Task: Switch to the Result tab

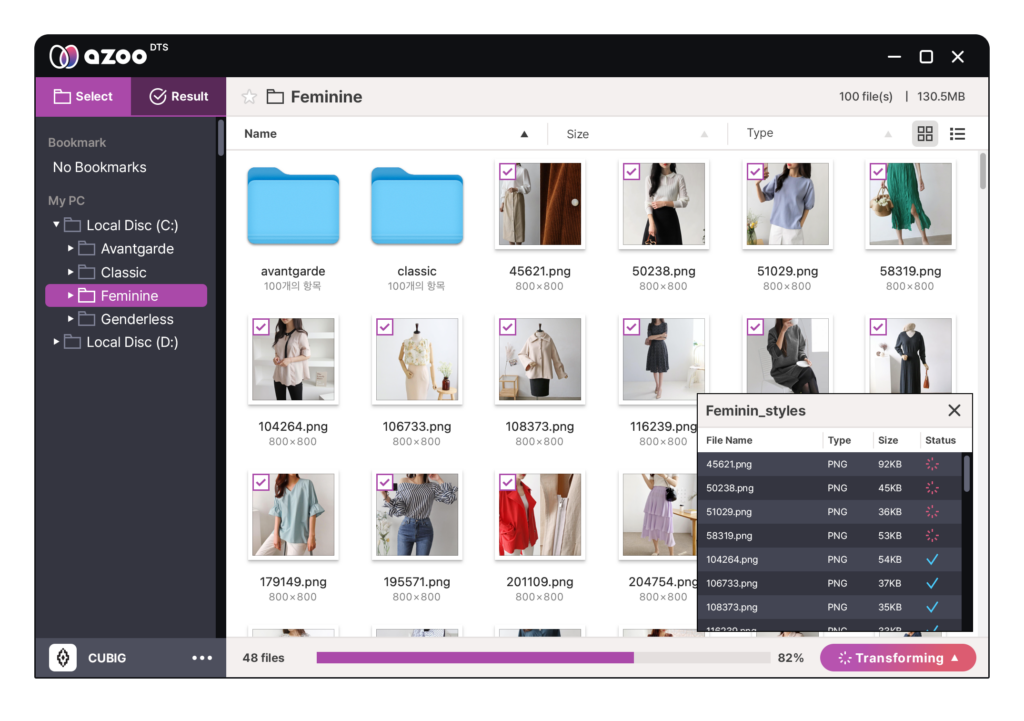Action: 179,97
